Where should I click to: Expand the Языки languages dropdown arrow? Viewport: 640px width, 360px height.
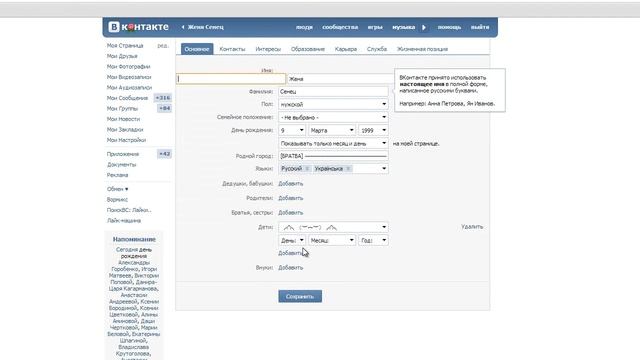point(384,169)
